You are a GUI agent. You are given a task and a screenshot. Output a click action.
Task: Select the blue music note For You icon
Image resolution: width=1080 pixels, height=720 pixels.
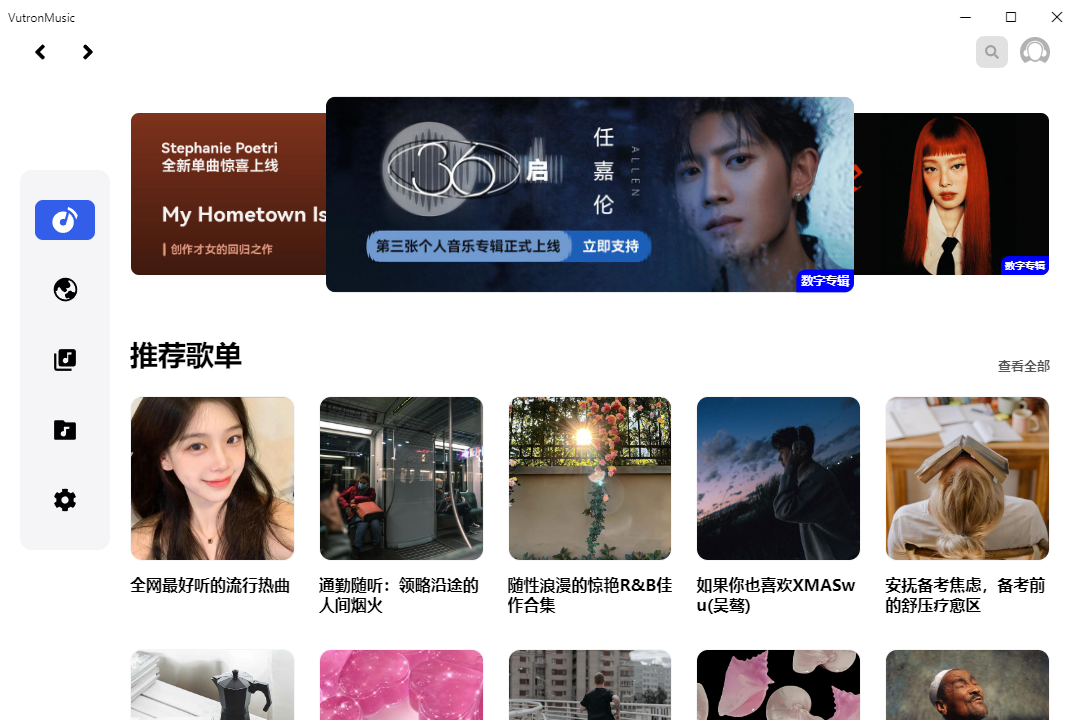point(64,220)
